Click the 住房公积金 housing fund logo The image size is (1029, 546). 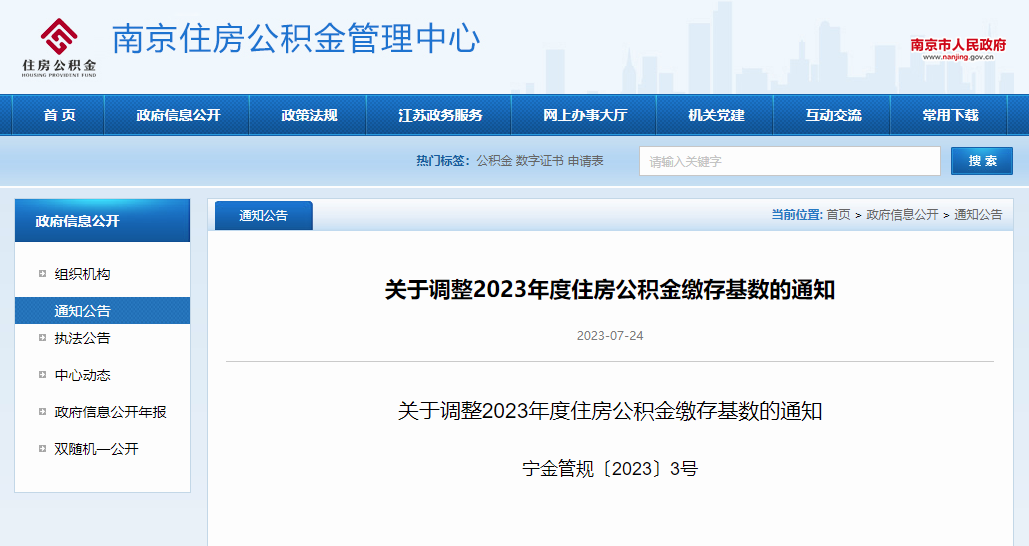tap(59, 47)
